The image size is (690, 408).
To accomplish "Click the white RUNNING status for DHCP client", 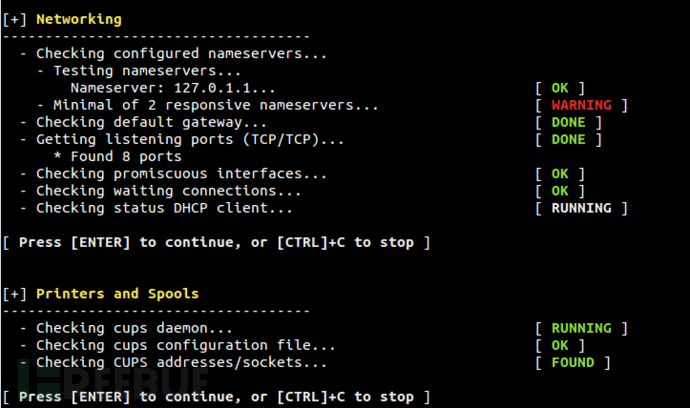I will pyautogui.click(x=581, y=208).
